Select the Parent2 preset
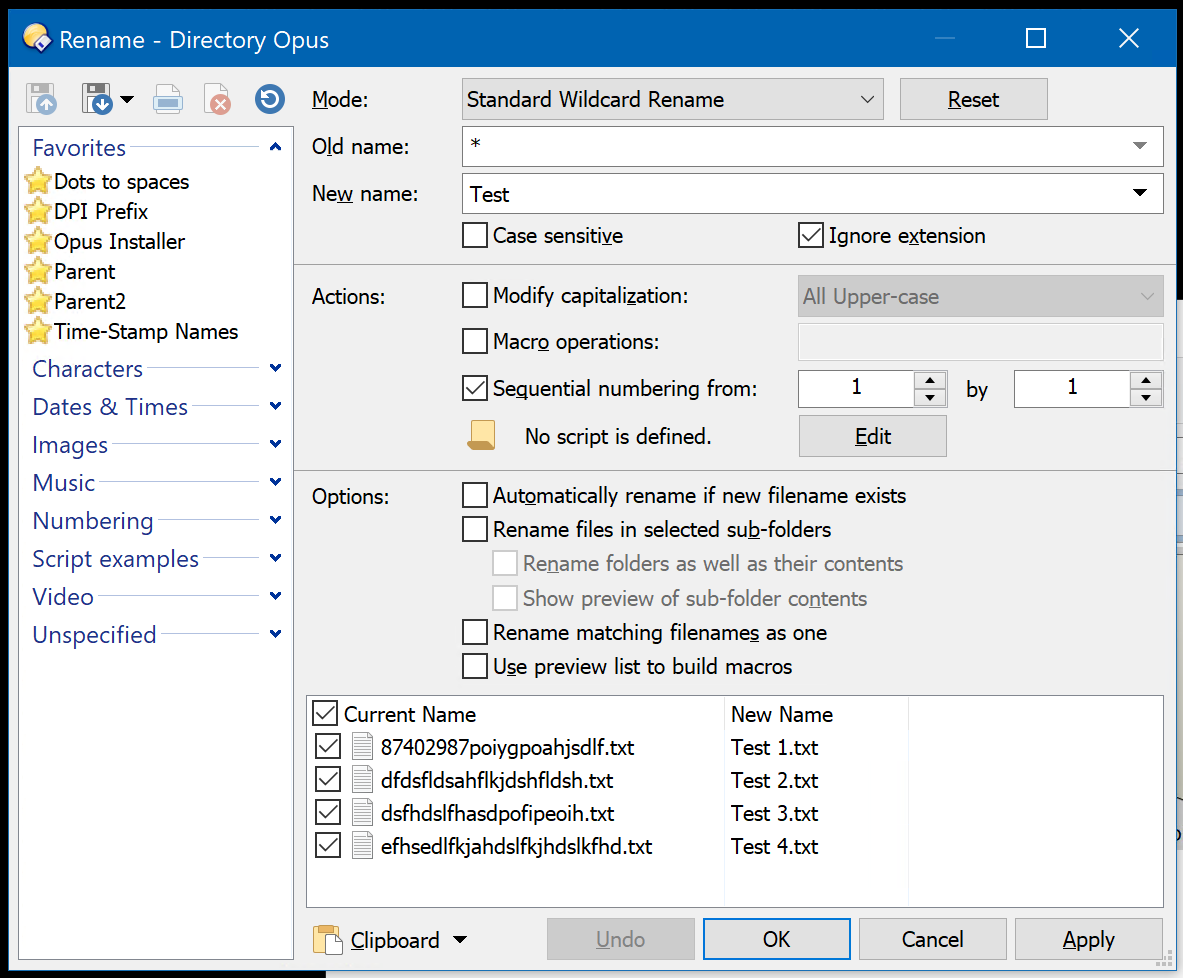The height and width of the screenshot is (978, 1183). coord(90,302)
